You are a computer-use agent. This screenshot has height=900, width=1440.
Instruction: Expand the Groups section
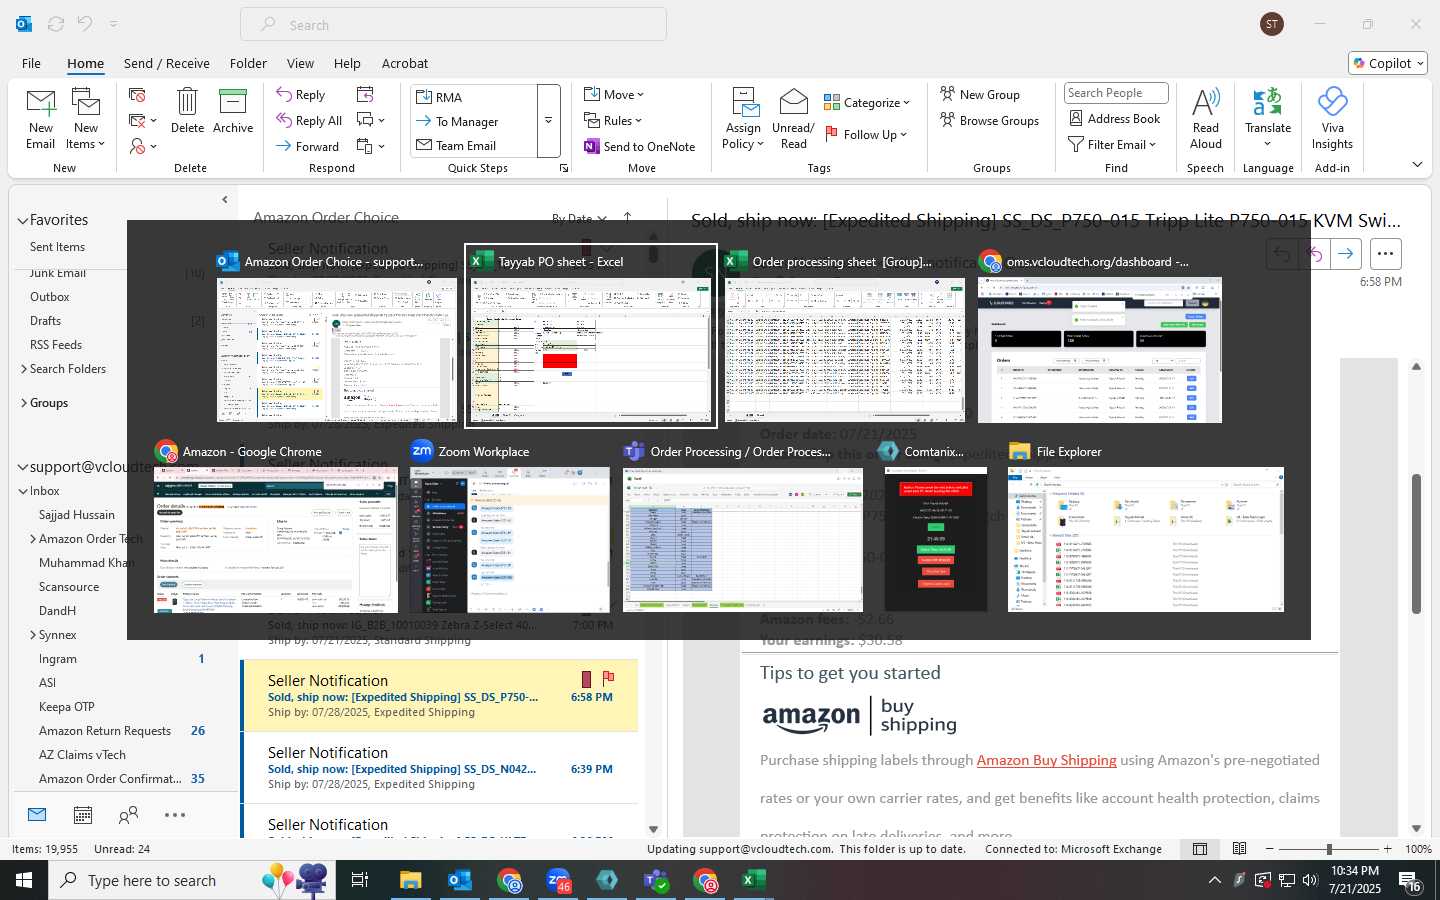pyautogui.click(x=24, y=403)
